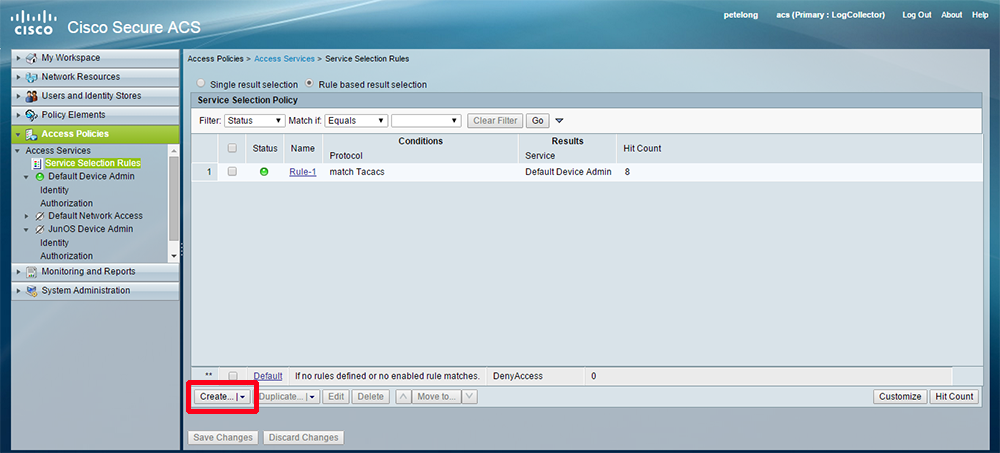Click the Go filter button
Viewport: 1000px width, 453px height.
(538, 121)
